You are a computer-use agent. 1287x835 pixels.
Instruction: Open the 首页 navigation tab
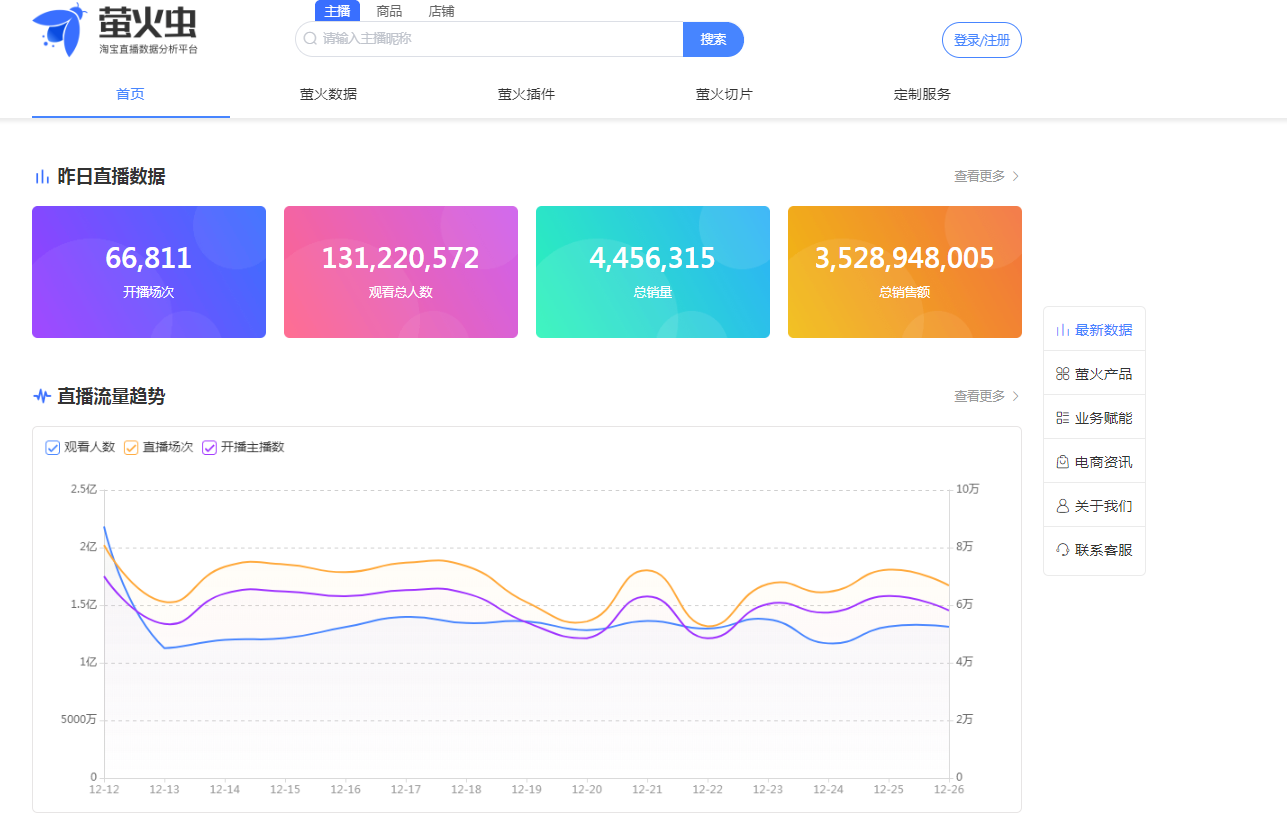coord(130,94)
